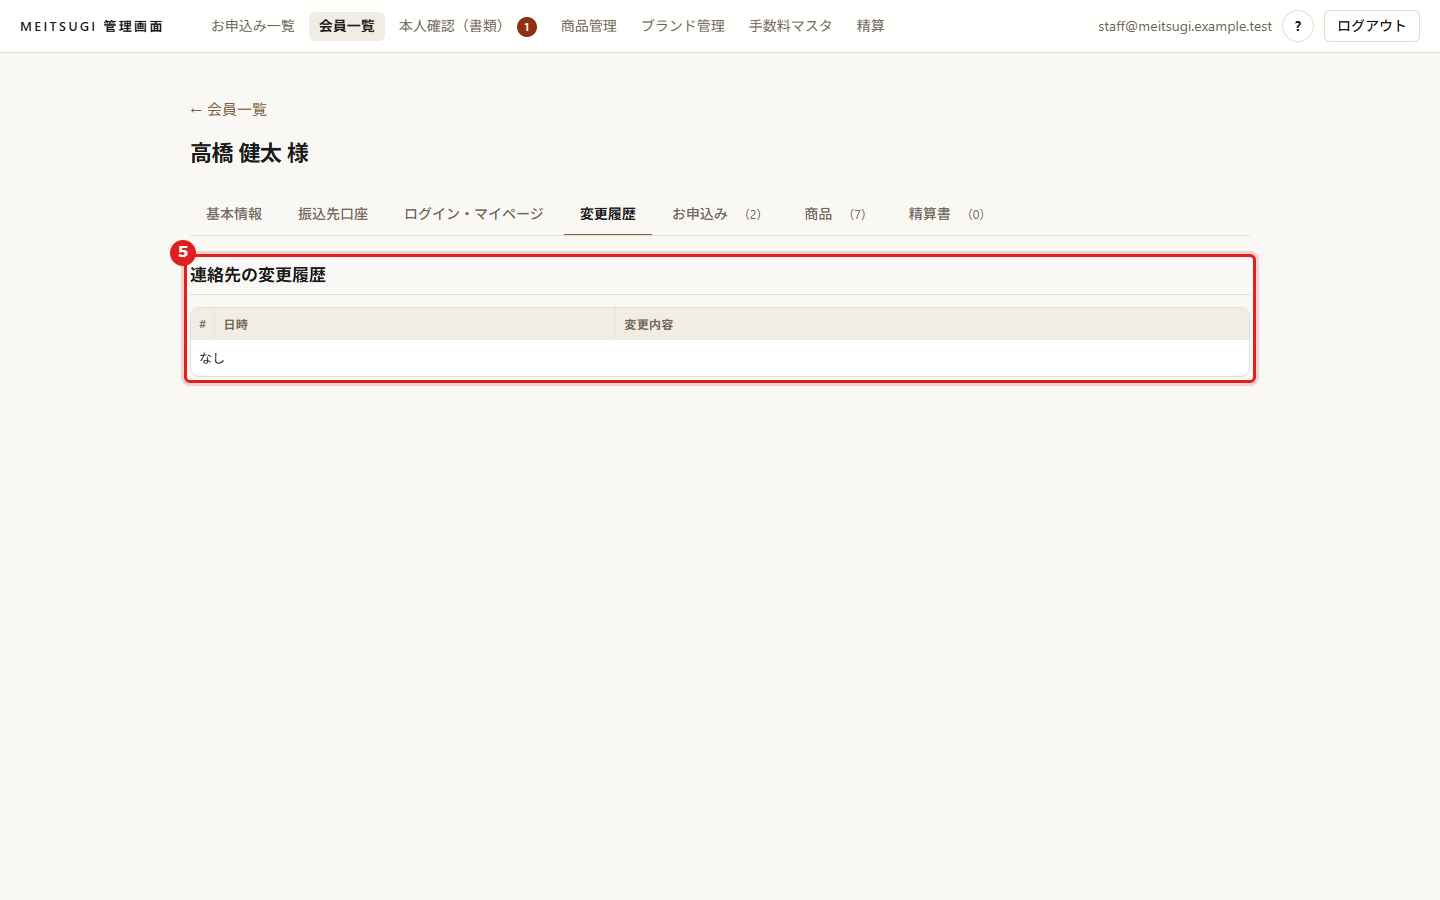1440x900 pixels.
Task: Follow the ← 会員一覧 back link
Action: pos(228,109)
